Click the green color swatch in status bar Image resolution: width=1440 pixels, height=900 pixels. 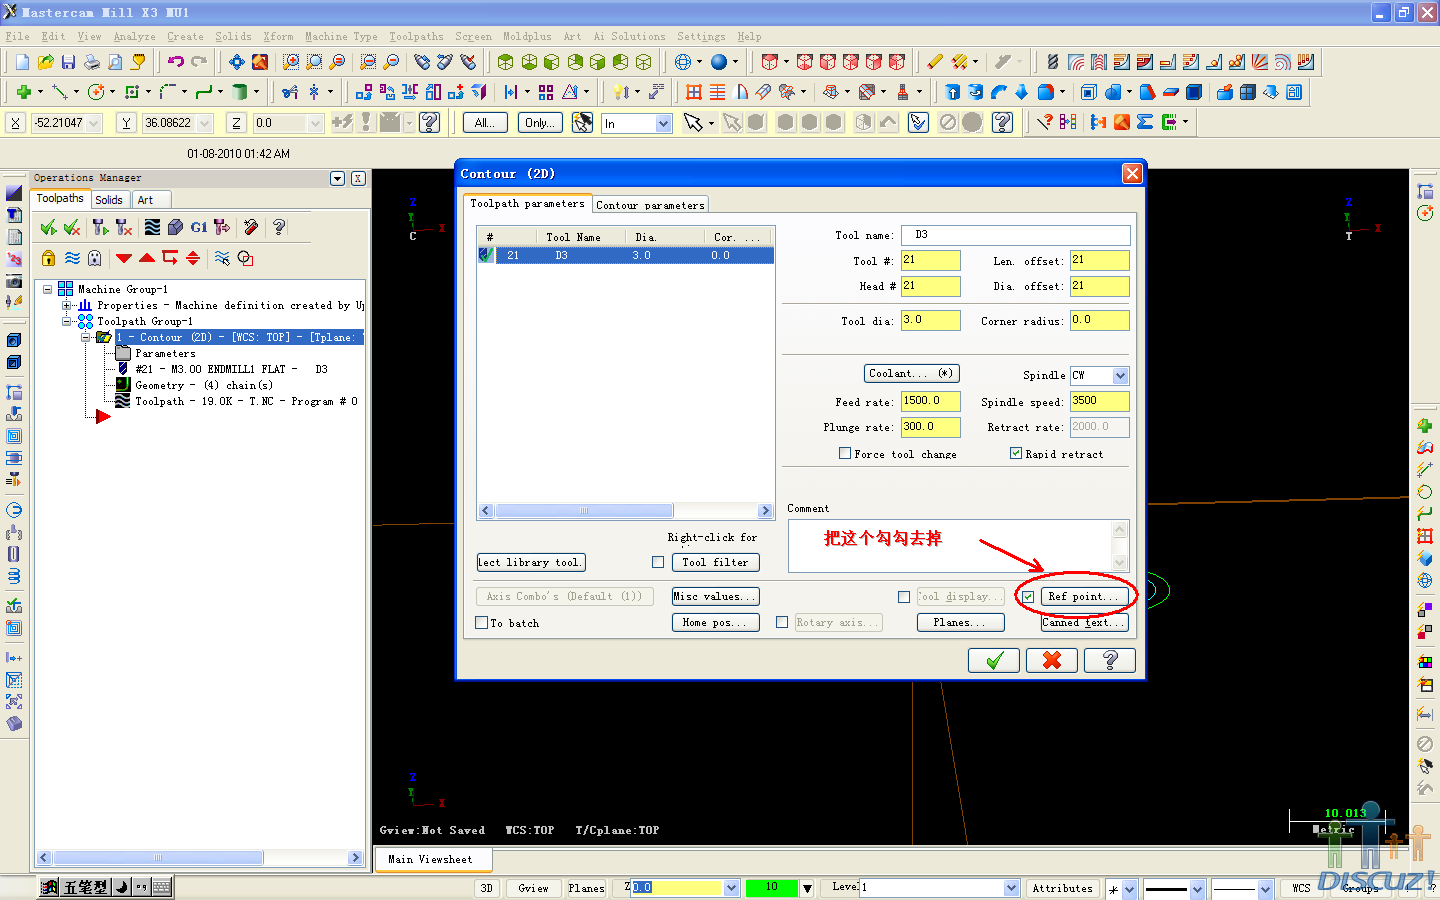point(771,888)
